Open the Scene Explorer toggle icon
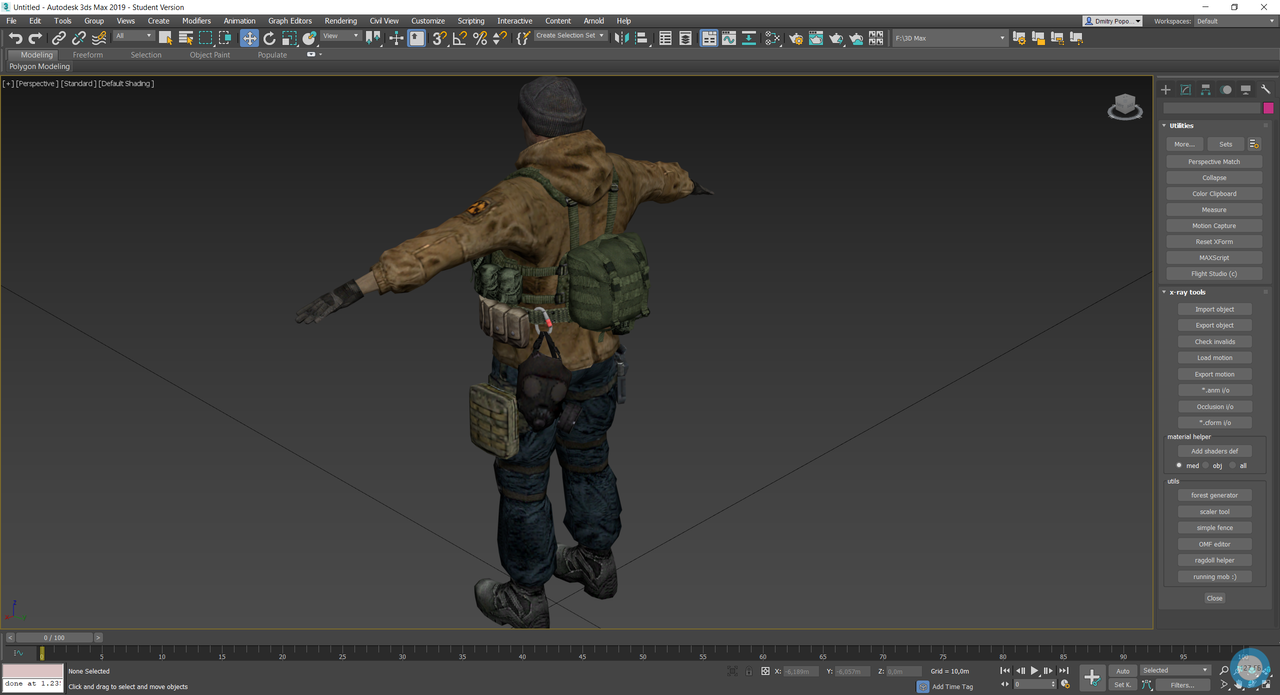 [665, 38]
